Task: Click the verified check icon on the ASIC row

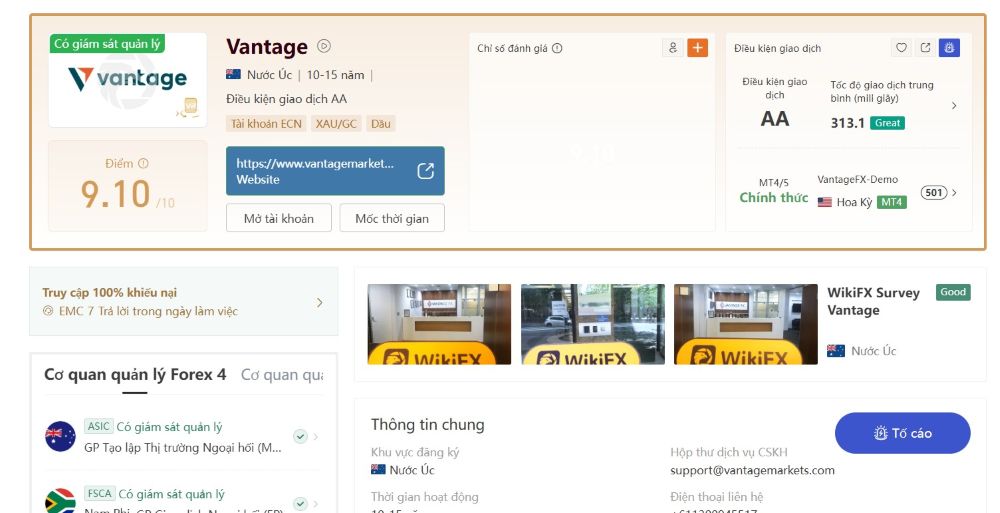Action: click(x=300, y=436)
